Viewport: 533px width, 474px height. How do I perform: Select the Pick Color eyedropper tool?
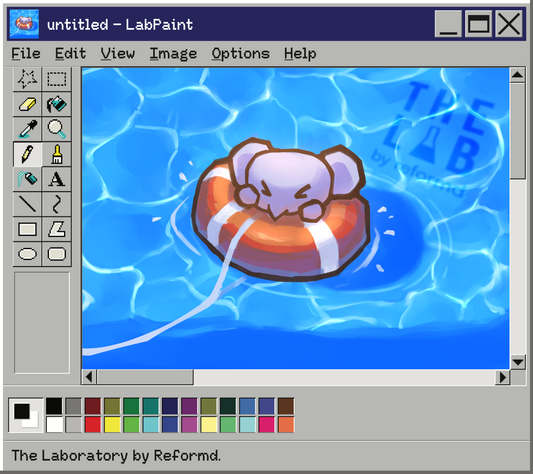(27, 129)
